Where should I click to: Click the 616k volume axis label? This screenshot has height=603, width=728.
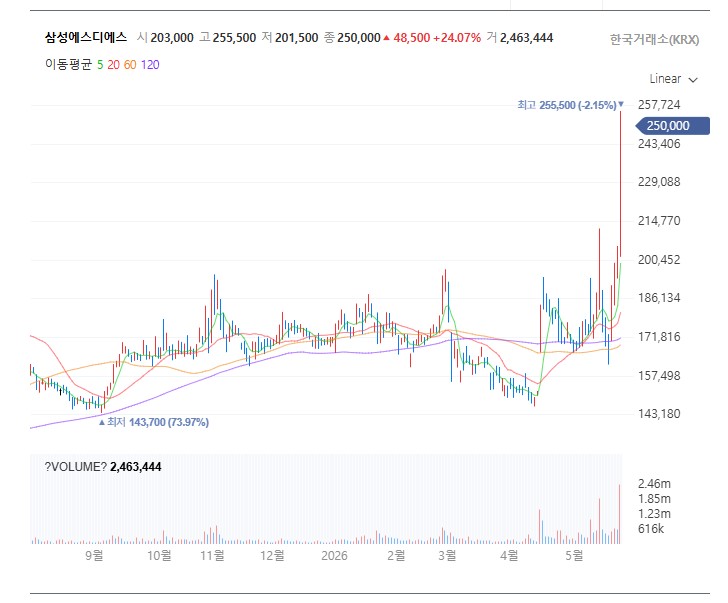(x=651, y=529)
